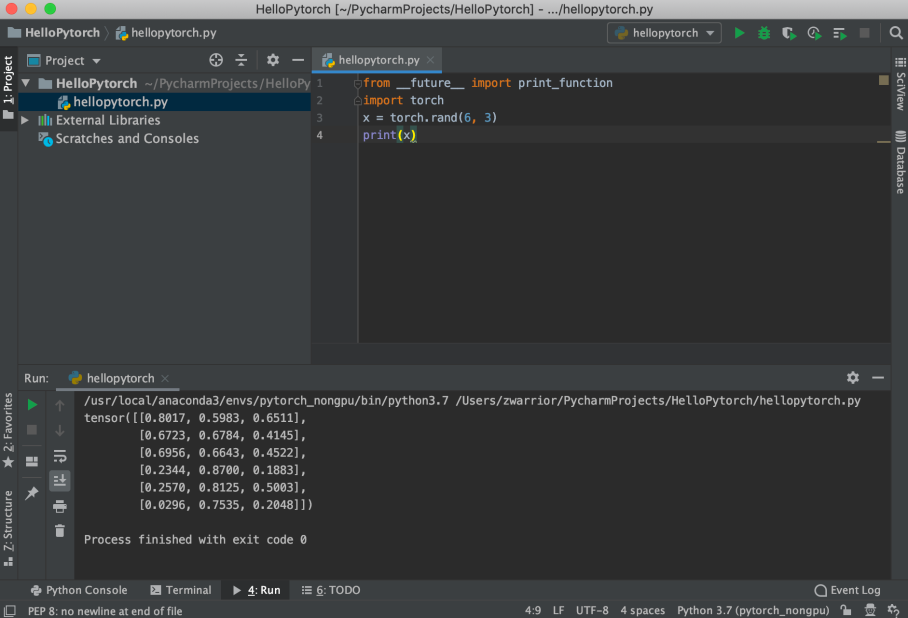Start debugging with the bug icon

pyautogui.click(x=763, y=33)
